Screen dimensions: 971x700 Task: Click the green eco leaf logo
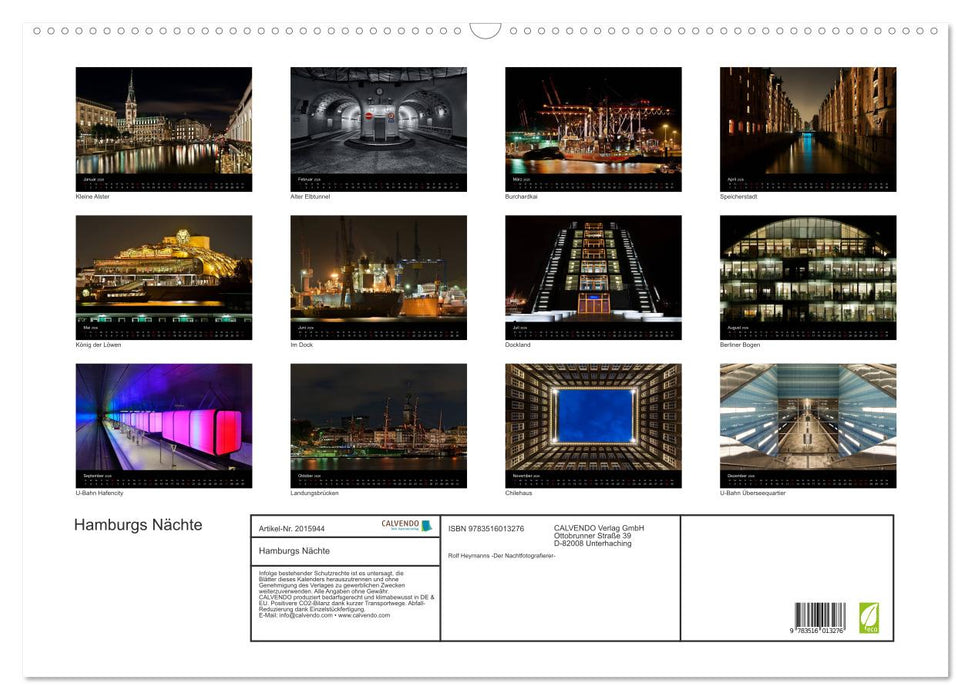coord(869,617)
